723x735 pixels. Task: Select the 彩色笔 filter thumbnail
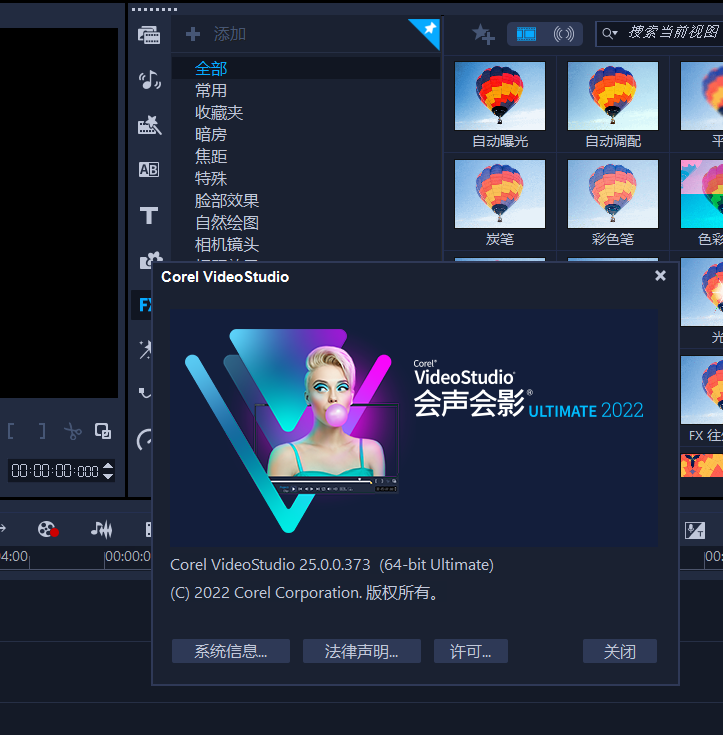click(612, 194)
